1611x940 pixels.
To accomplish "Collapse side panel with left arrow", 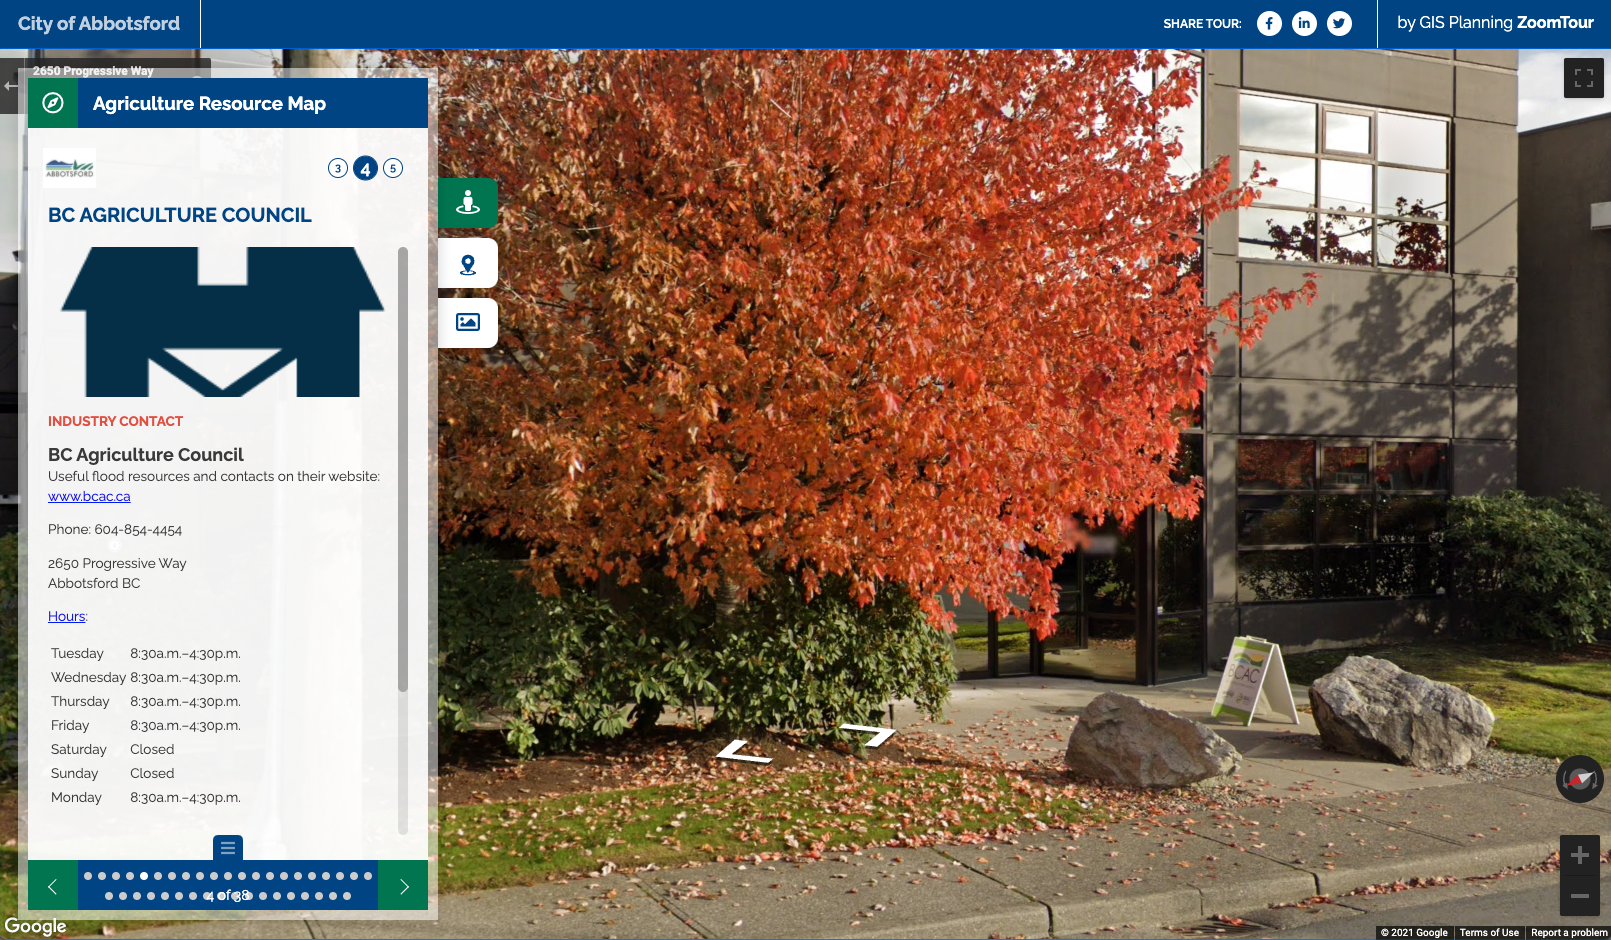I will 10,86.
